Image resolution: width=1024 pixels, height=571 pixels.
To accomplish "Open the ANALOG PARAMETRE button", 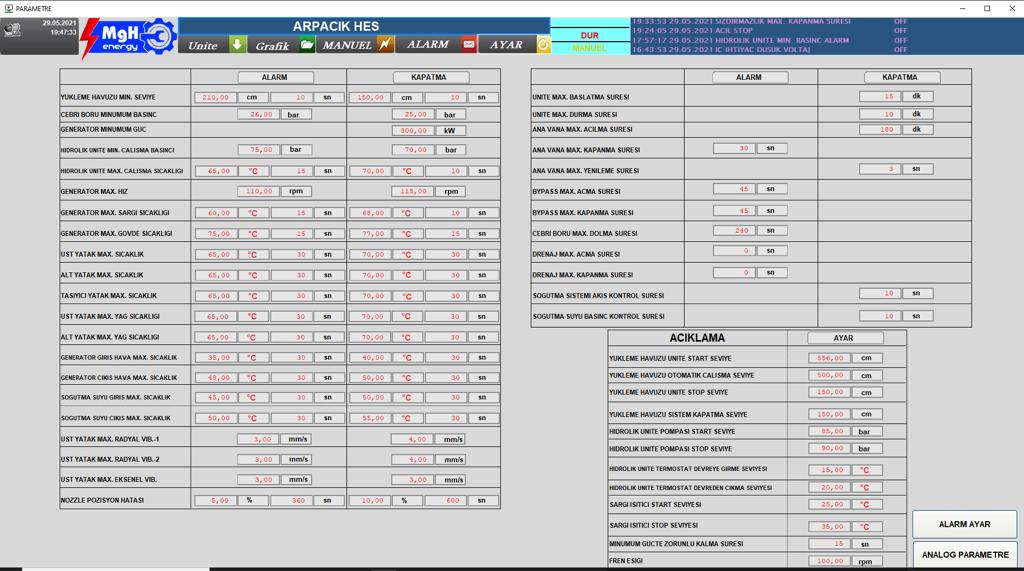I will [x=964, y=555].
